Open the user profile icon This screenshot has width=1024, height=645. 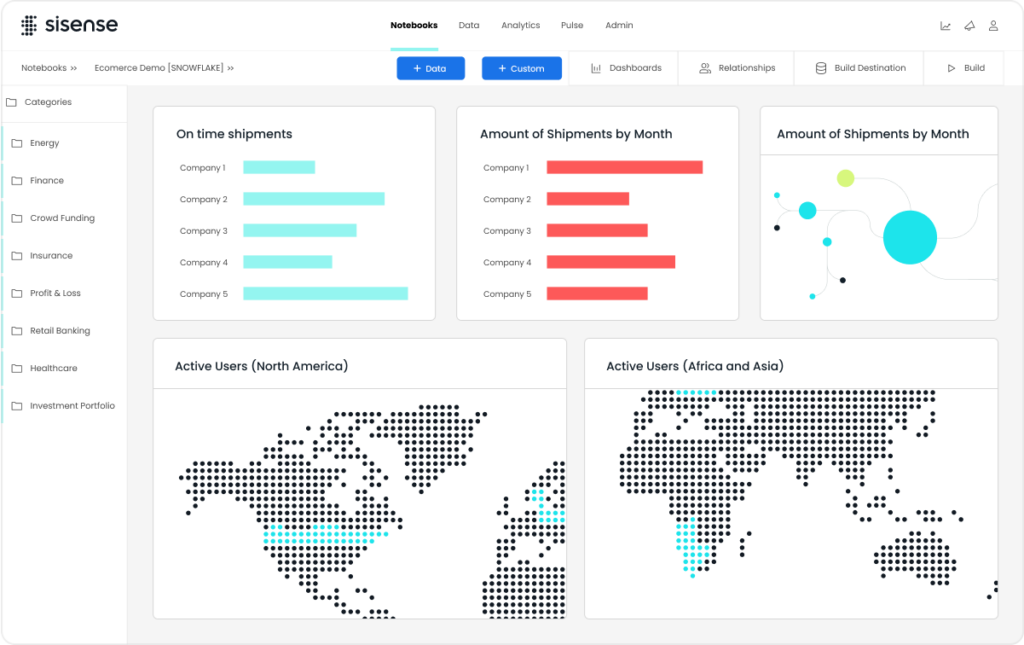(x=993, y=25)
